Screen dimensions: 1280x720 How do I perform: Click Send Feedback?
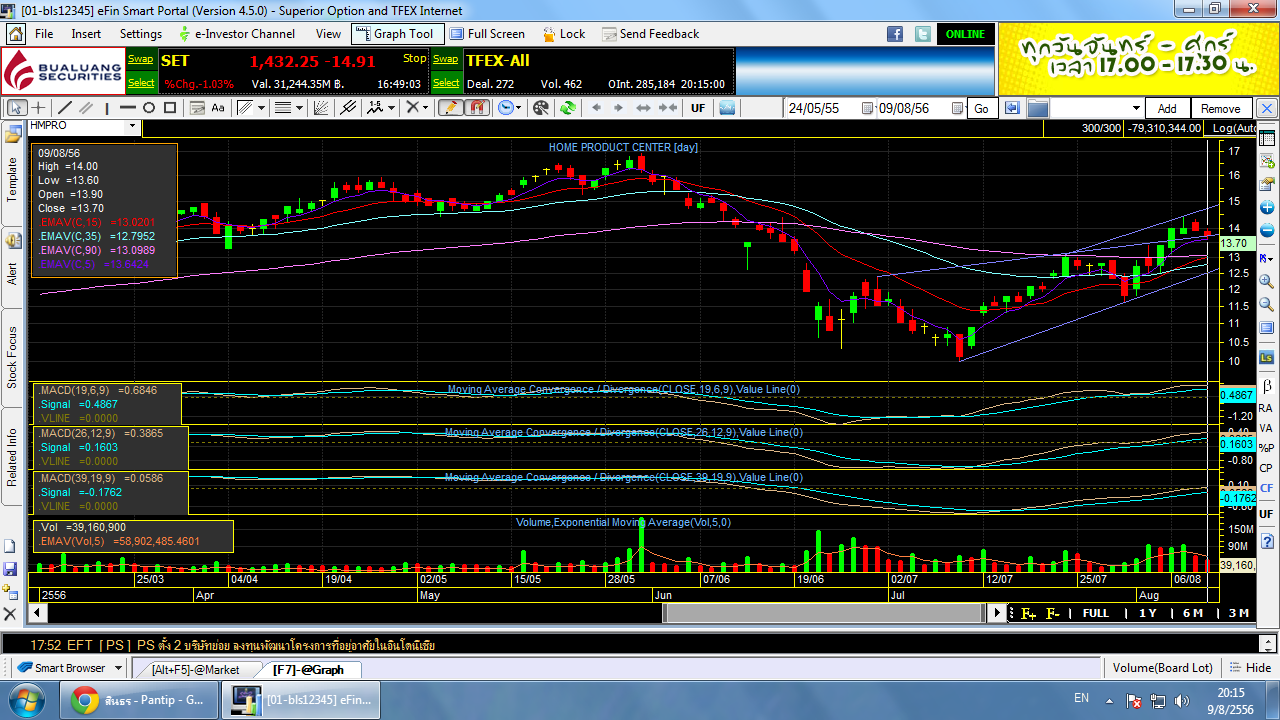650,34
